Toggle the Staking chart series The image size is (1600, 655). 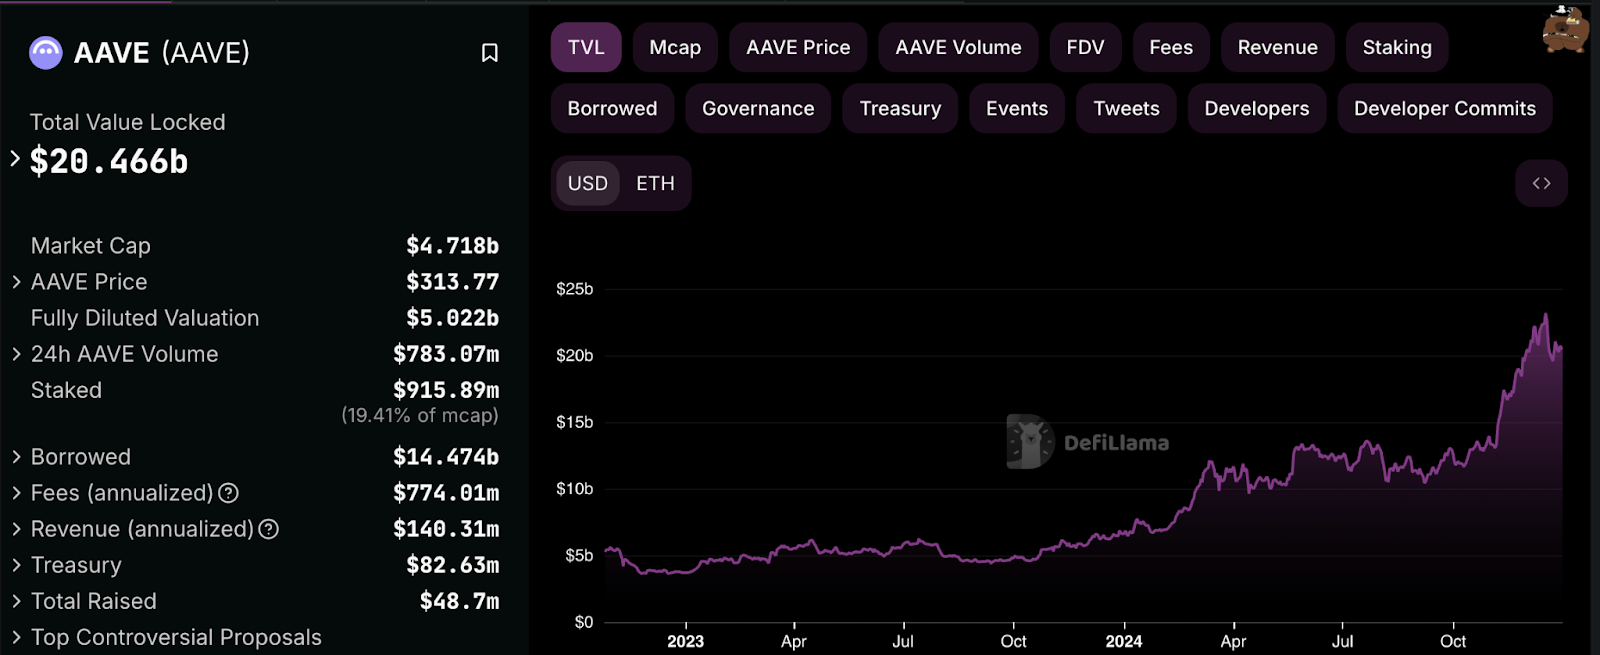tap(1397, 47)
